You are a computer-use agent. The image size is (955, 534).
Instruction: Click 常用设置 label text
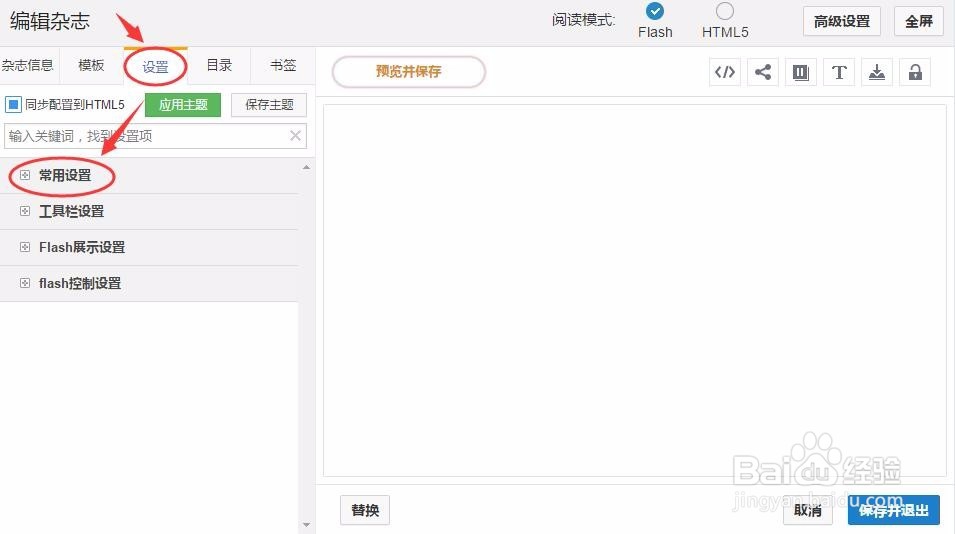65,175
